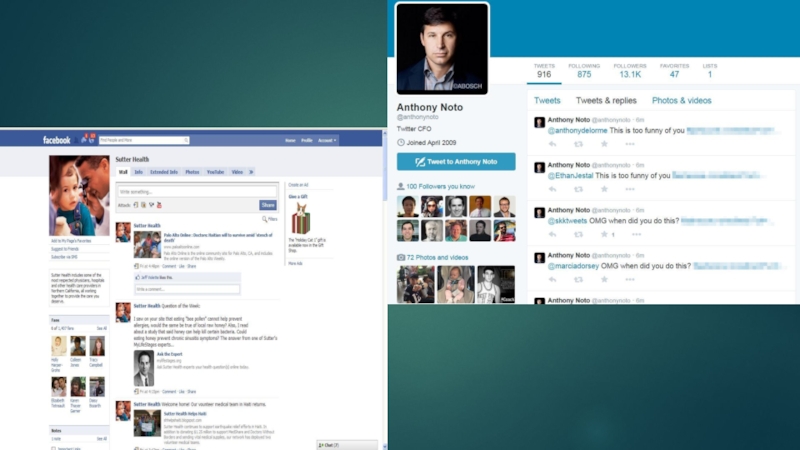Open Facebook messages notification icon

click(84, 139)
